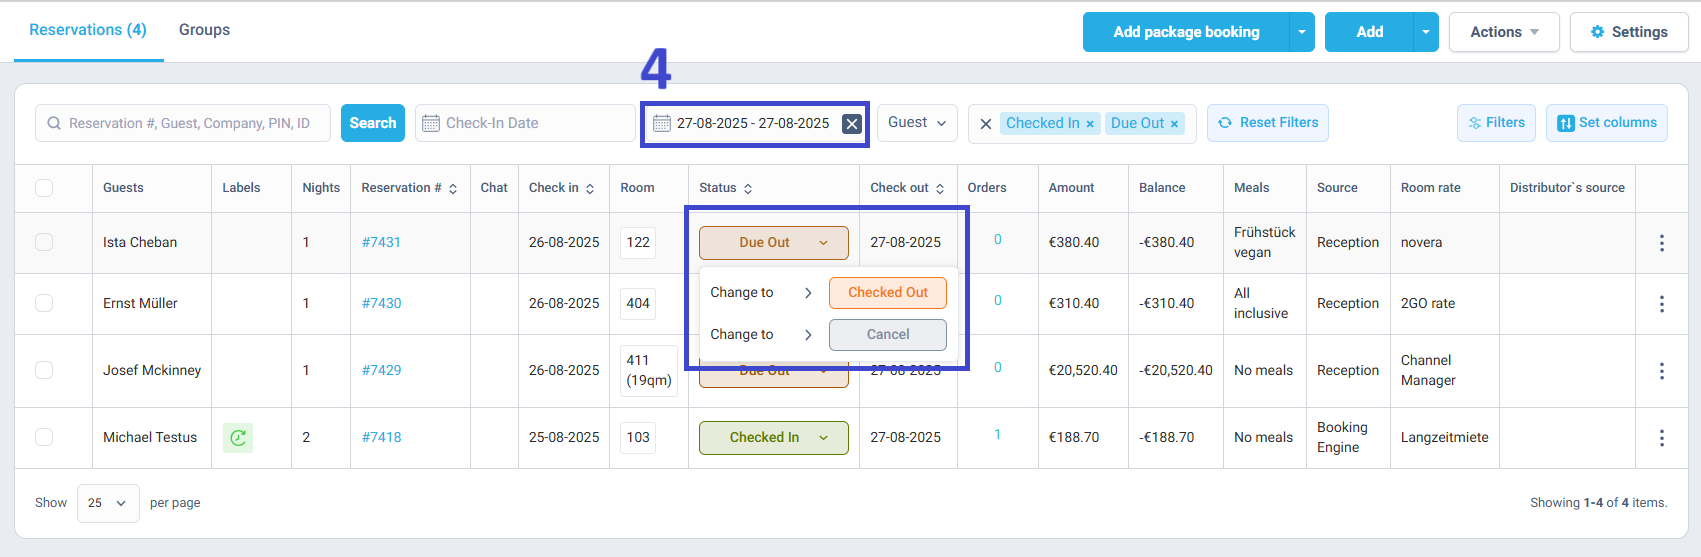The image size is (1701, 557).
Task: Open the Due Out status dropdown for Ista Cheban
Action: click(x=774, y=243)
